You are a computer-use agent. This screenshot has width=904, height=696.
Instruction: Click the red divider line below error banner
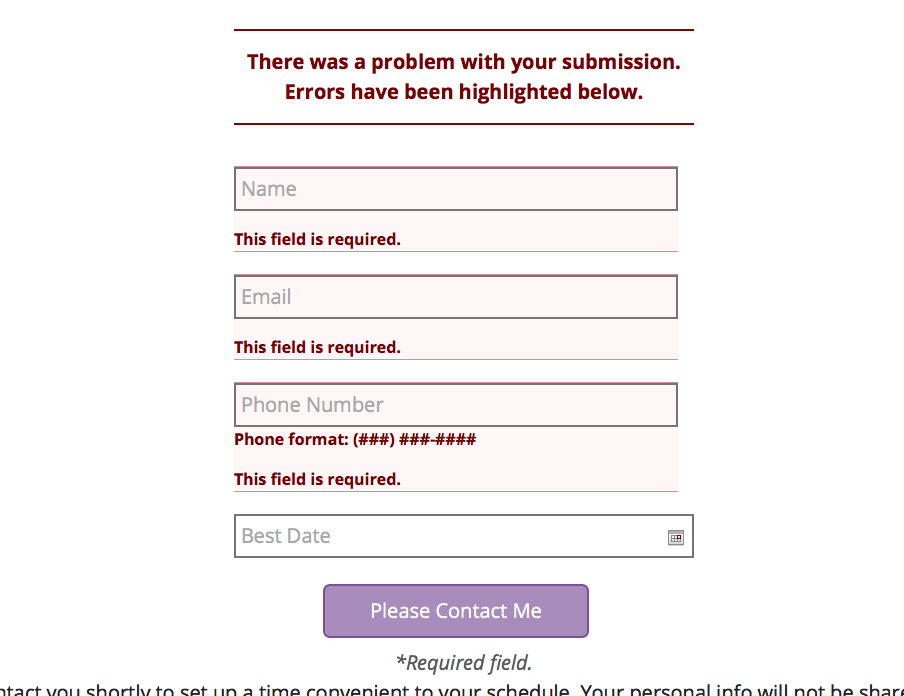[x=464, y=123]
